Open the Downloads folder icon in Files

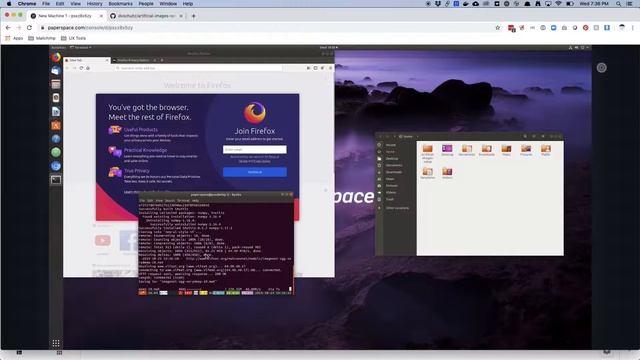(x=487, y=150)
